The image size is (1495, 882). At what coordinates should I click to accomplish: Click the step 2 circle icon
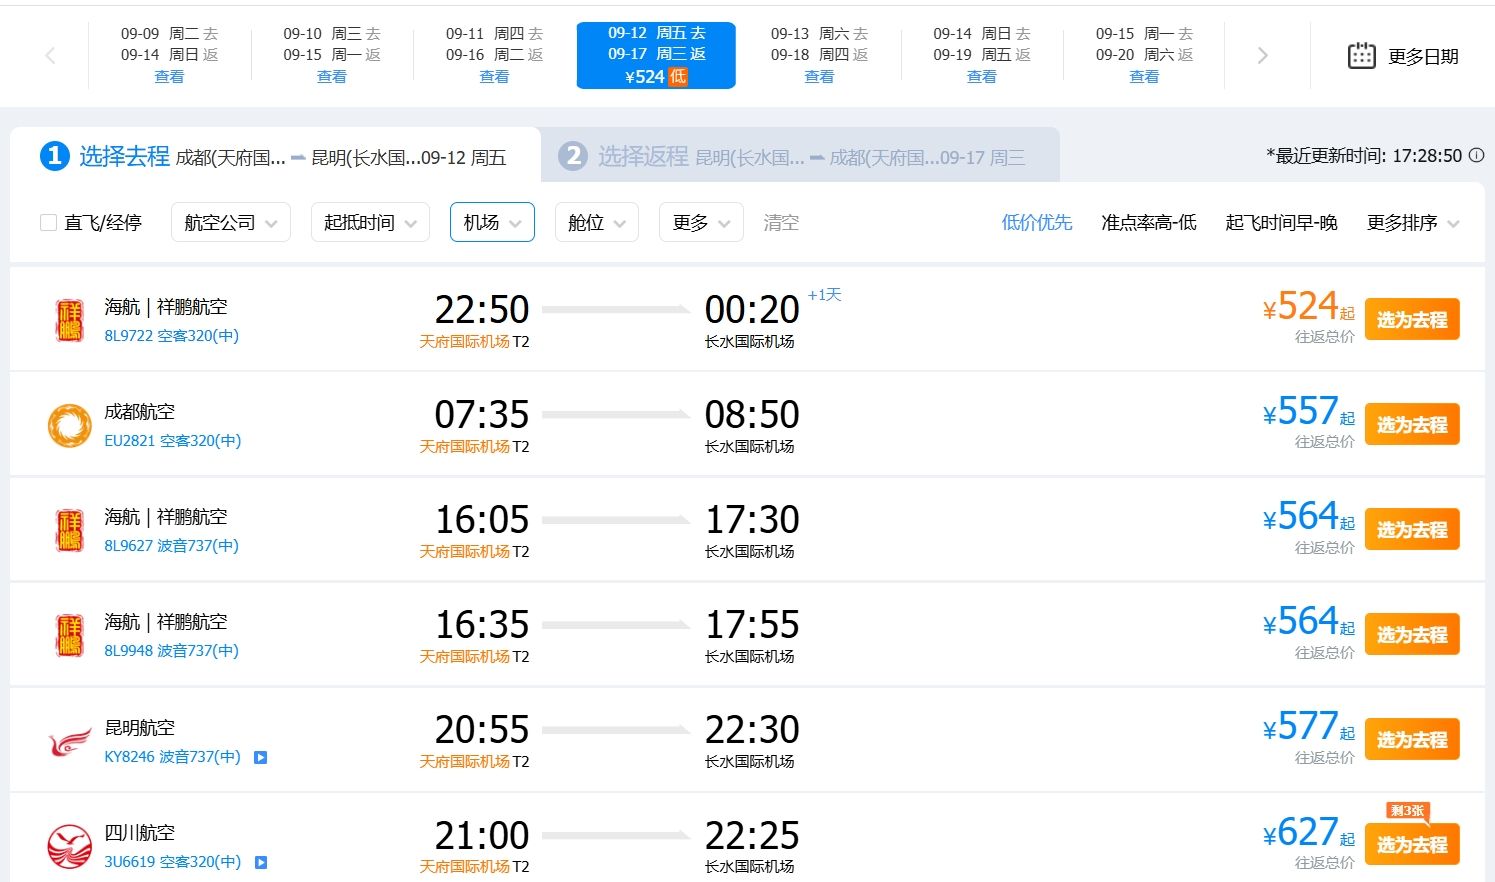tap(573, 156)
